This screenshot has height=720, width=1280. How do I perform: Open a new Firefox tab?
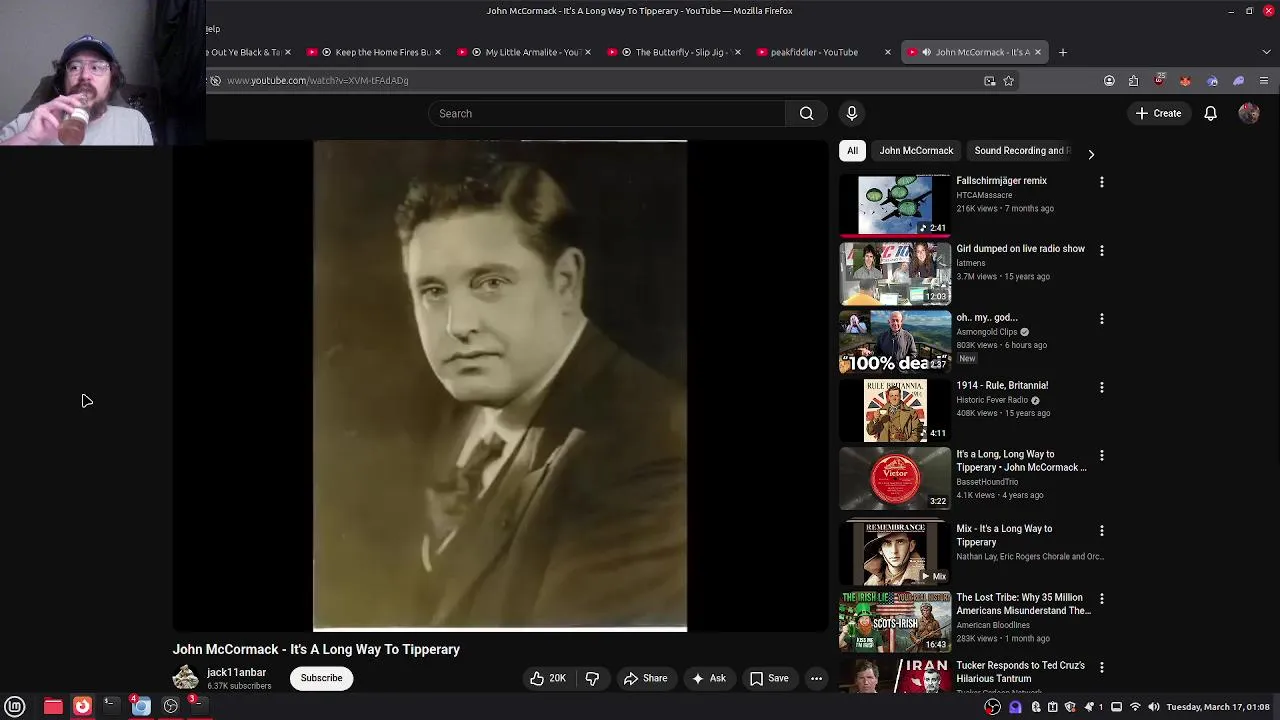(x=1063, y=52)
